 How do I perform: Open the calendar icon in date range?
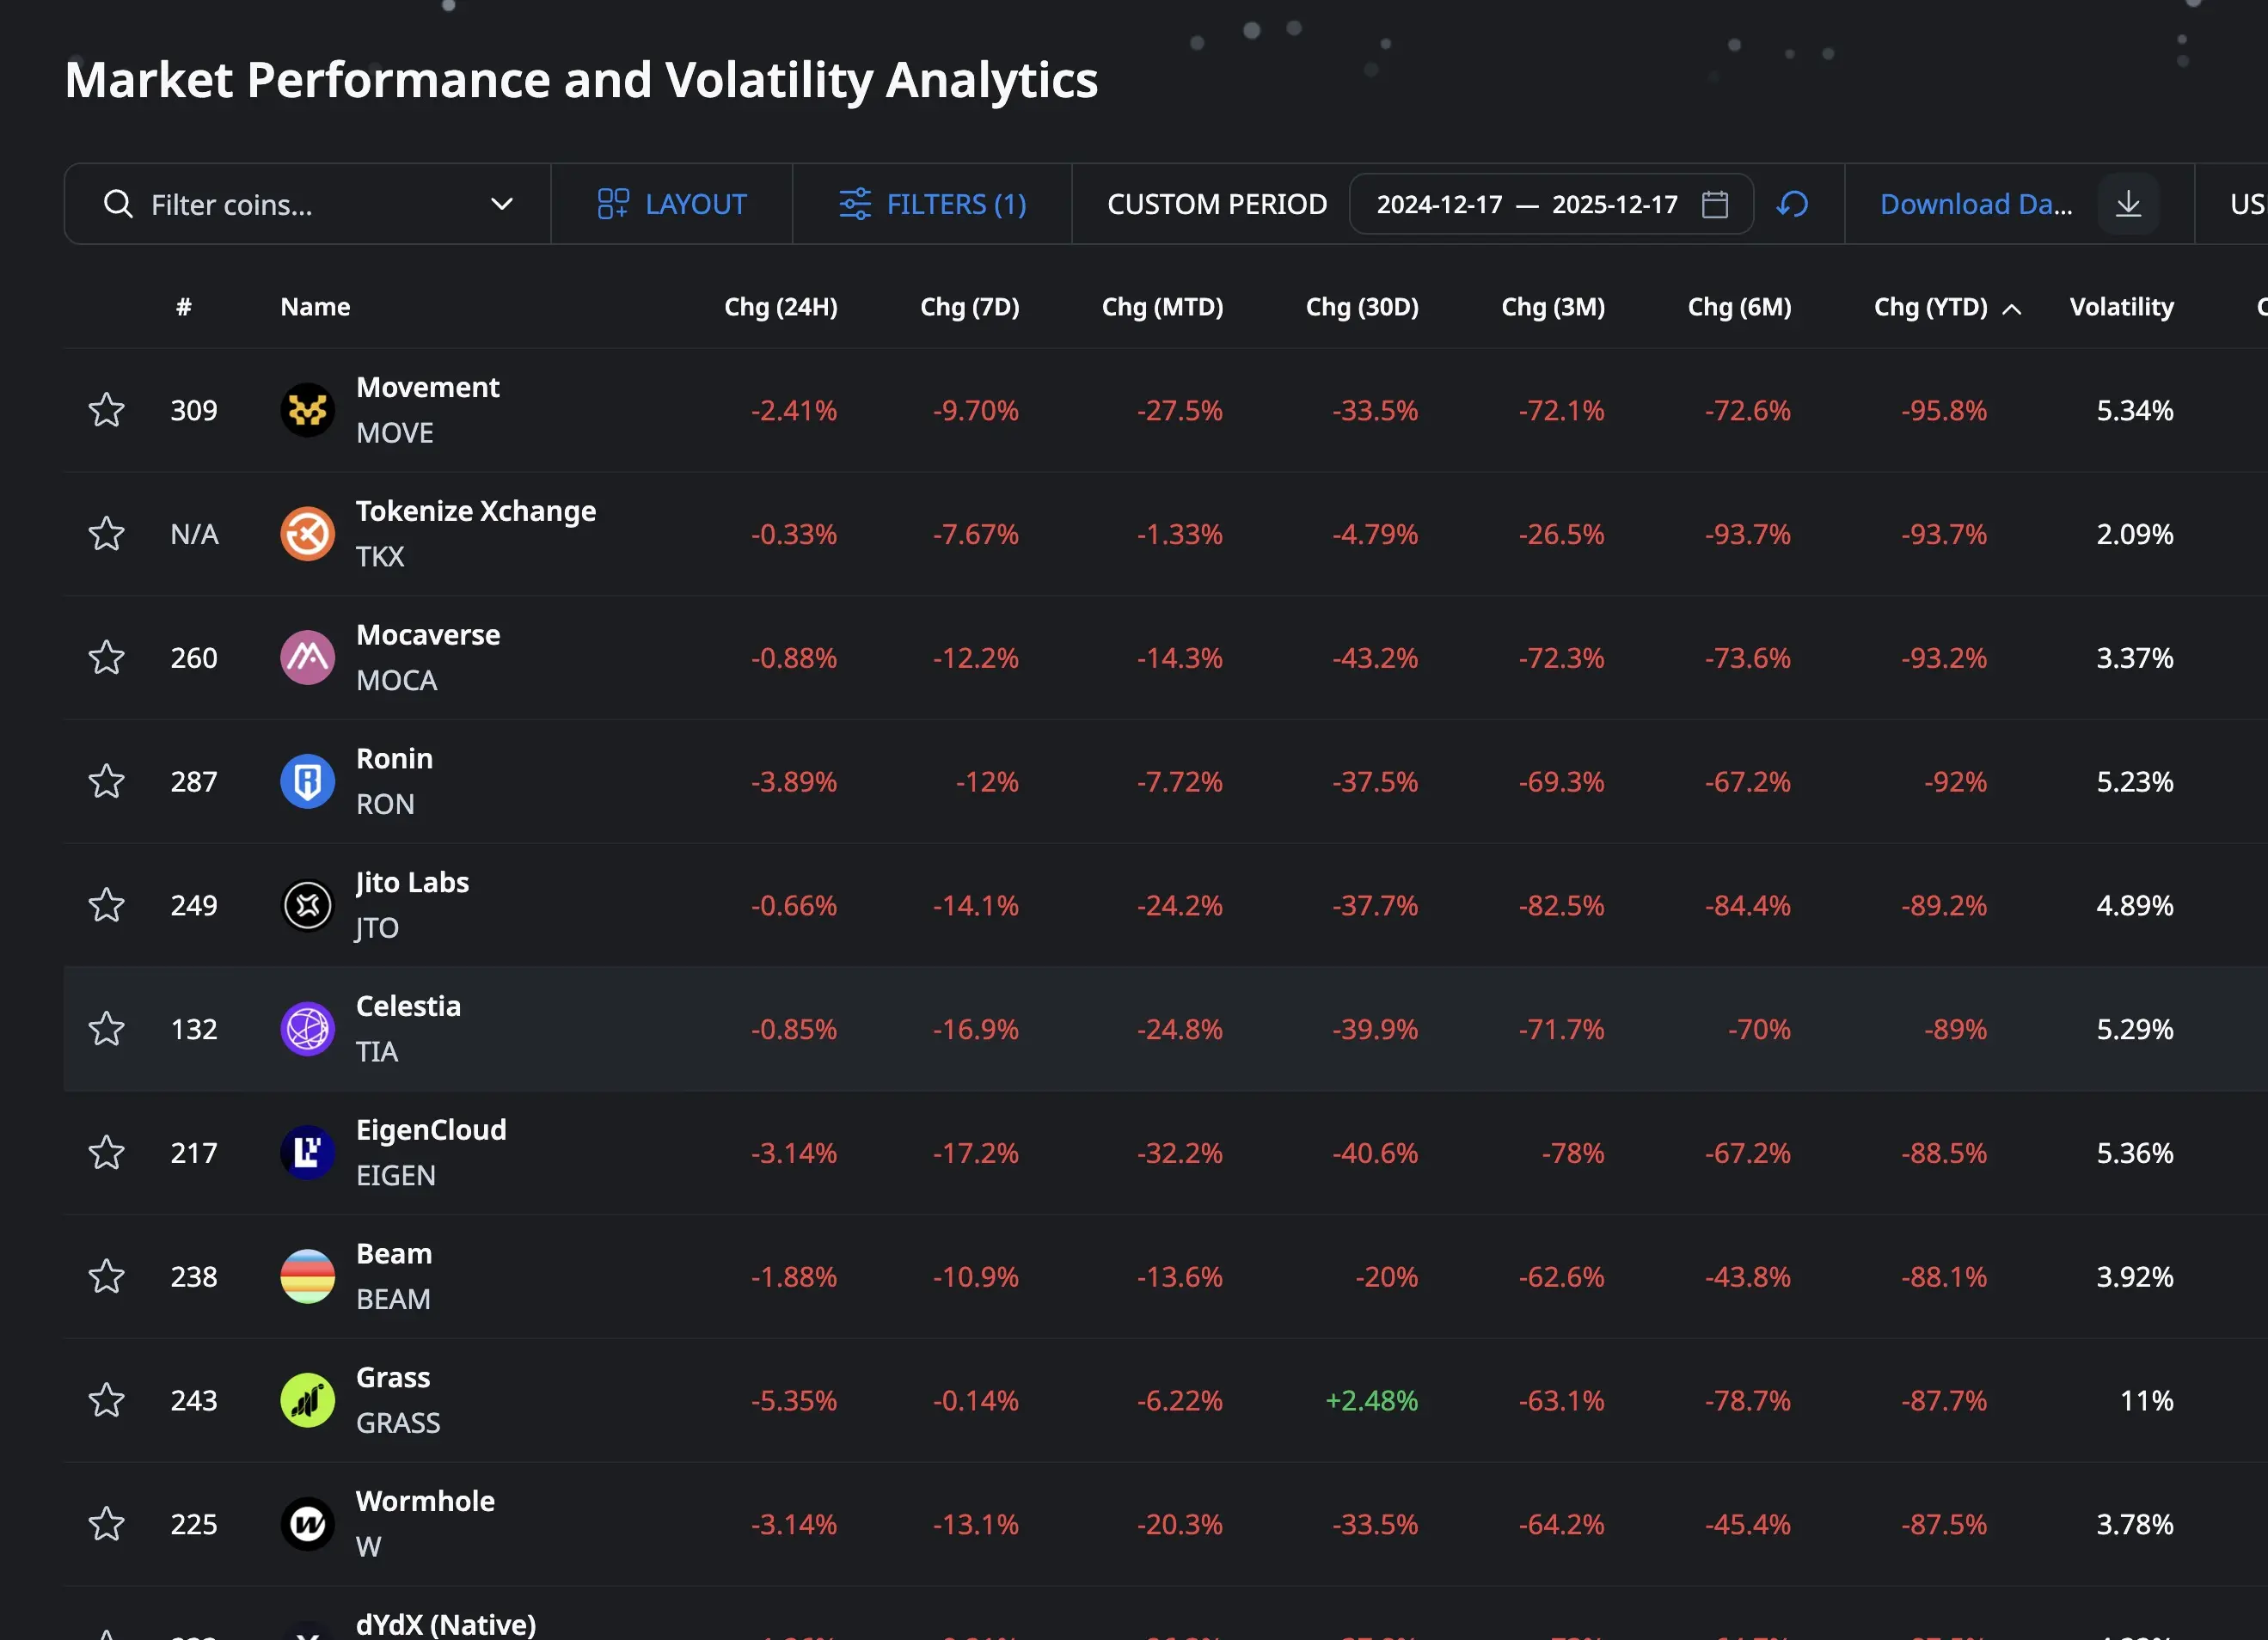pyautogui.click(x=1715, y=204)
